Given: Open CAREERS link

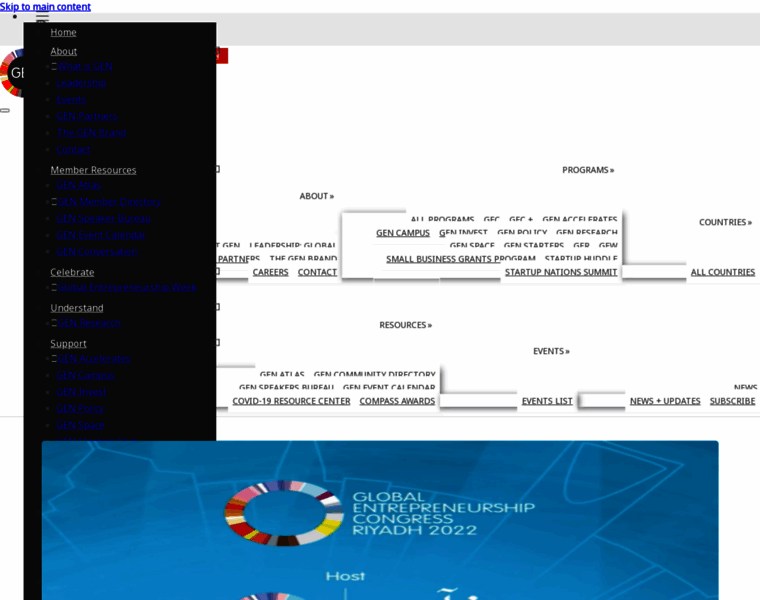Looking at the screenshot, I should pos(270,272).
